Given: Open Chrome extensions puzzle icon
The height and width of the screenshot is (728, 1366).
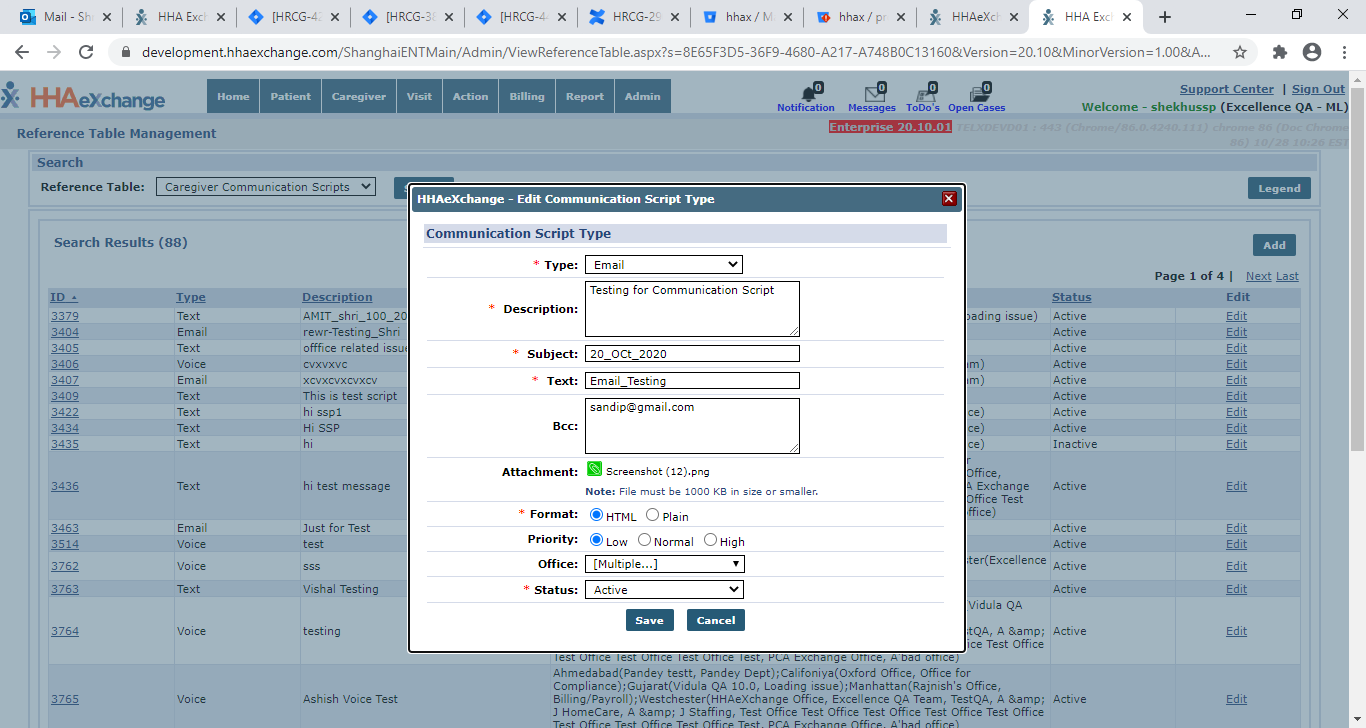Looking at the screenshot, I should pyautogui.click(x=1280, y=53).
